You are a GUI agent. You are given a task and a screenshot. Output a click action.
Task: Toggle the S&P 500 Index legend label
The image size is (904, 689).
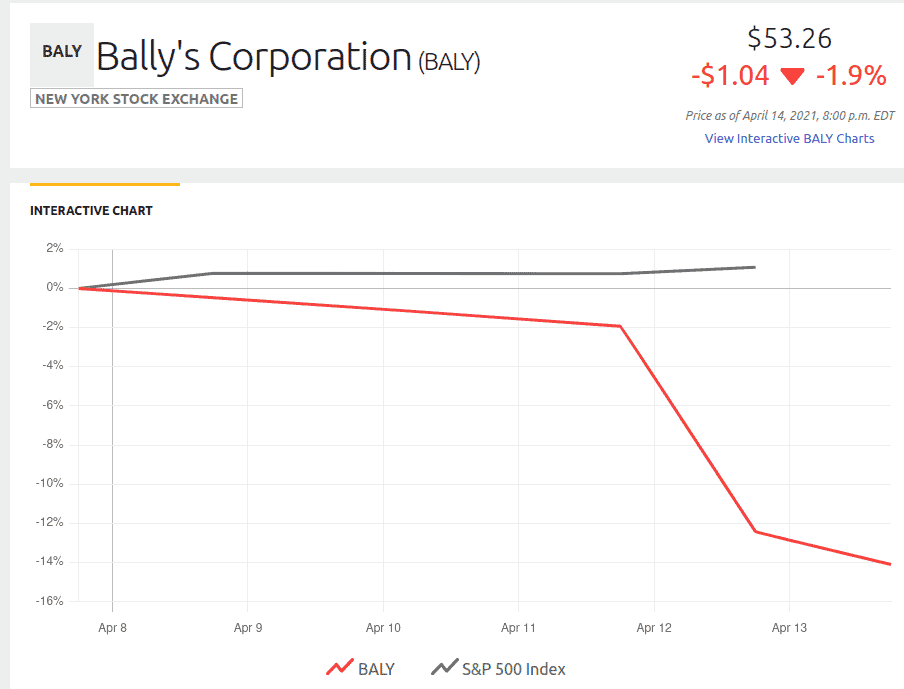tap(513, 669)
